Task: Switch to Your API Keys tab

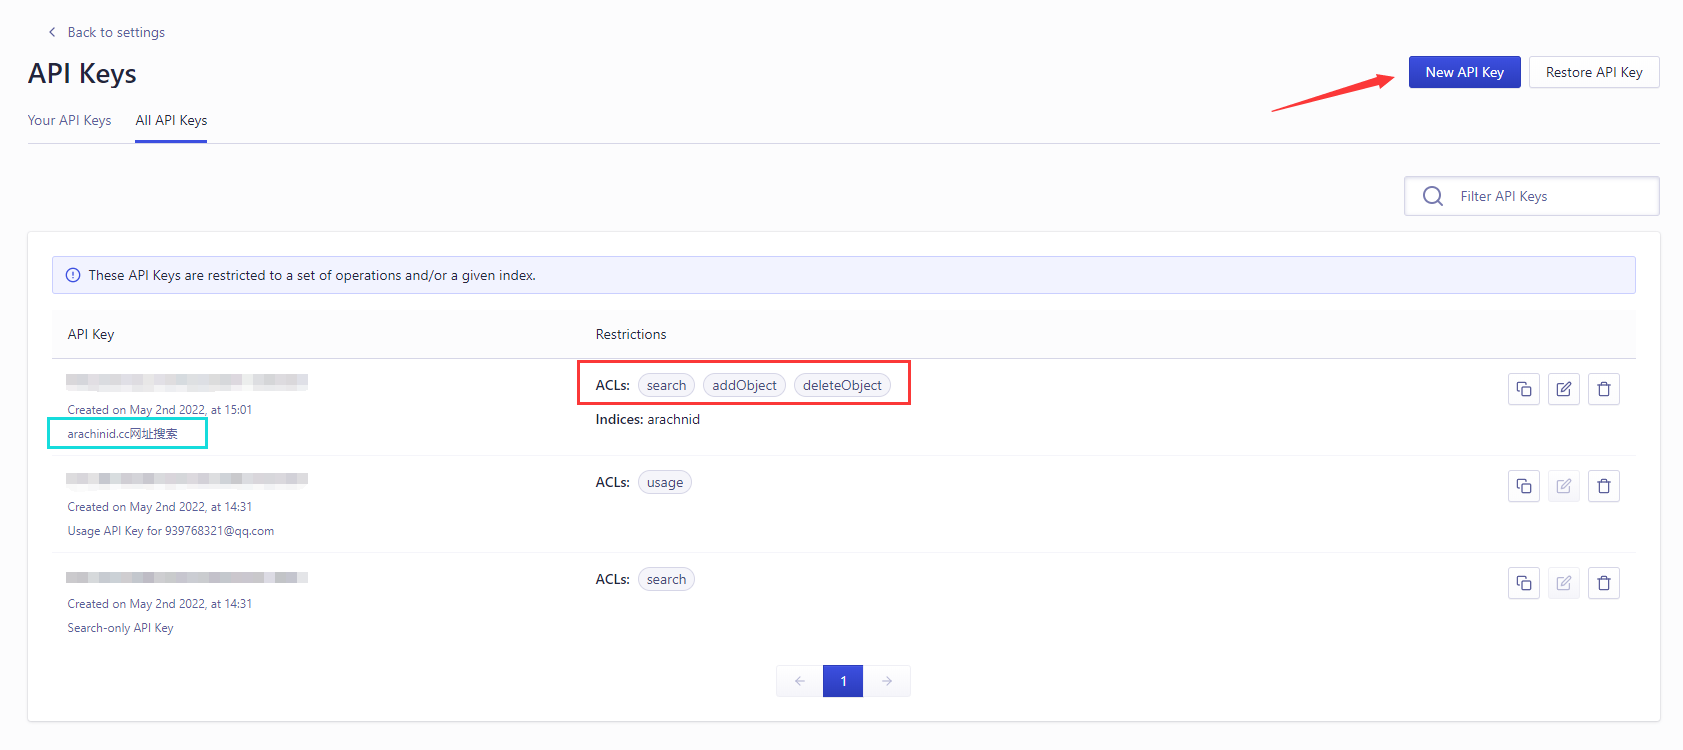Action: [69, 120]
